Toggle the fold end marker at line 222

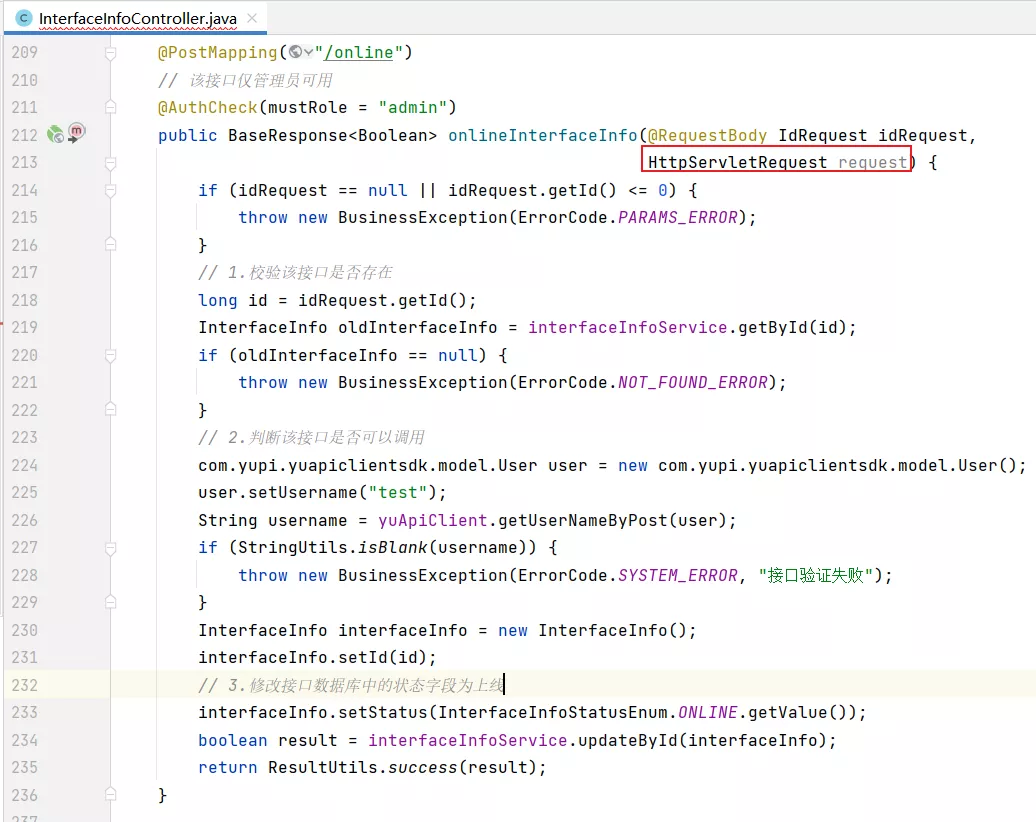(111, 410)
